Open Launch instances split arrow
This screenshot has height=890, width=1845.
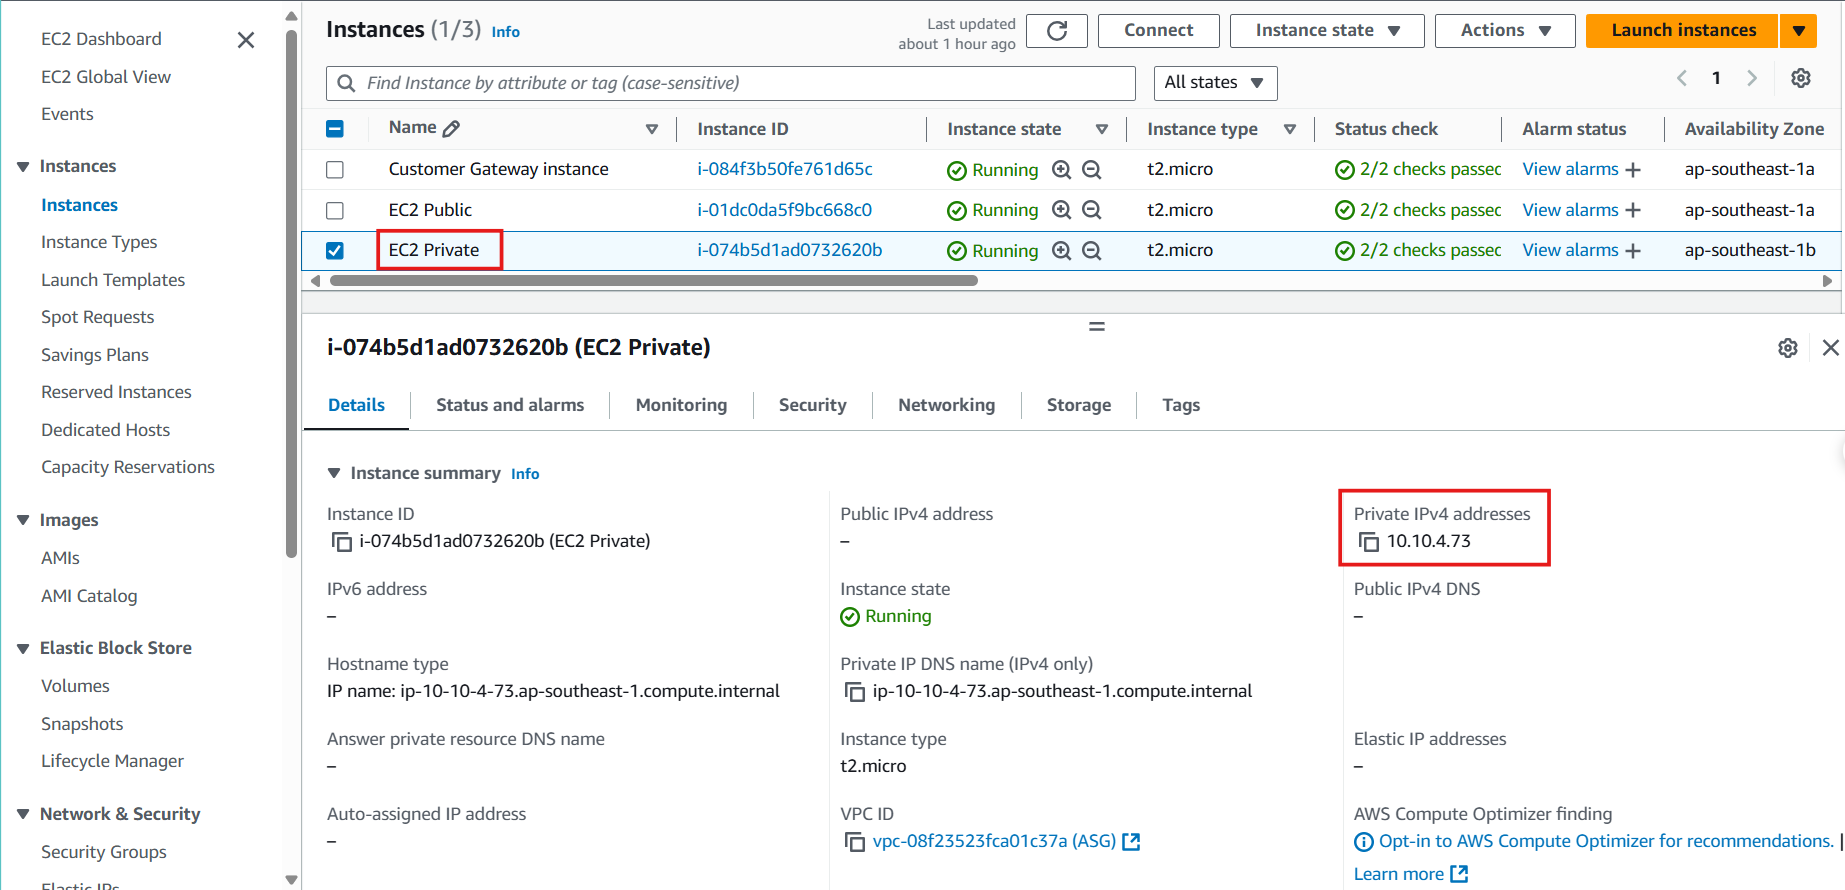tap(1799, 31)
